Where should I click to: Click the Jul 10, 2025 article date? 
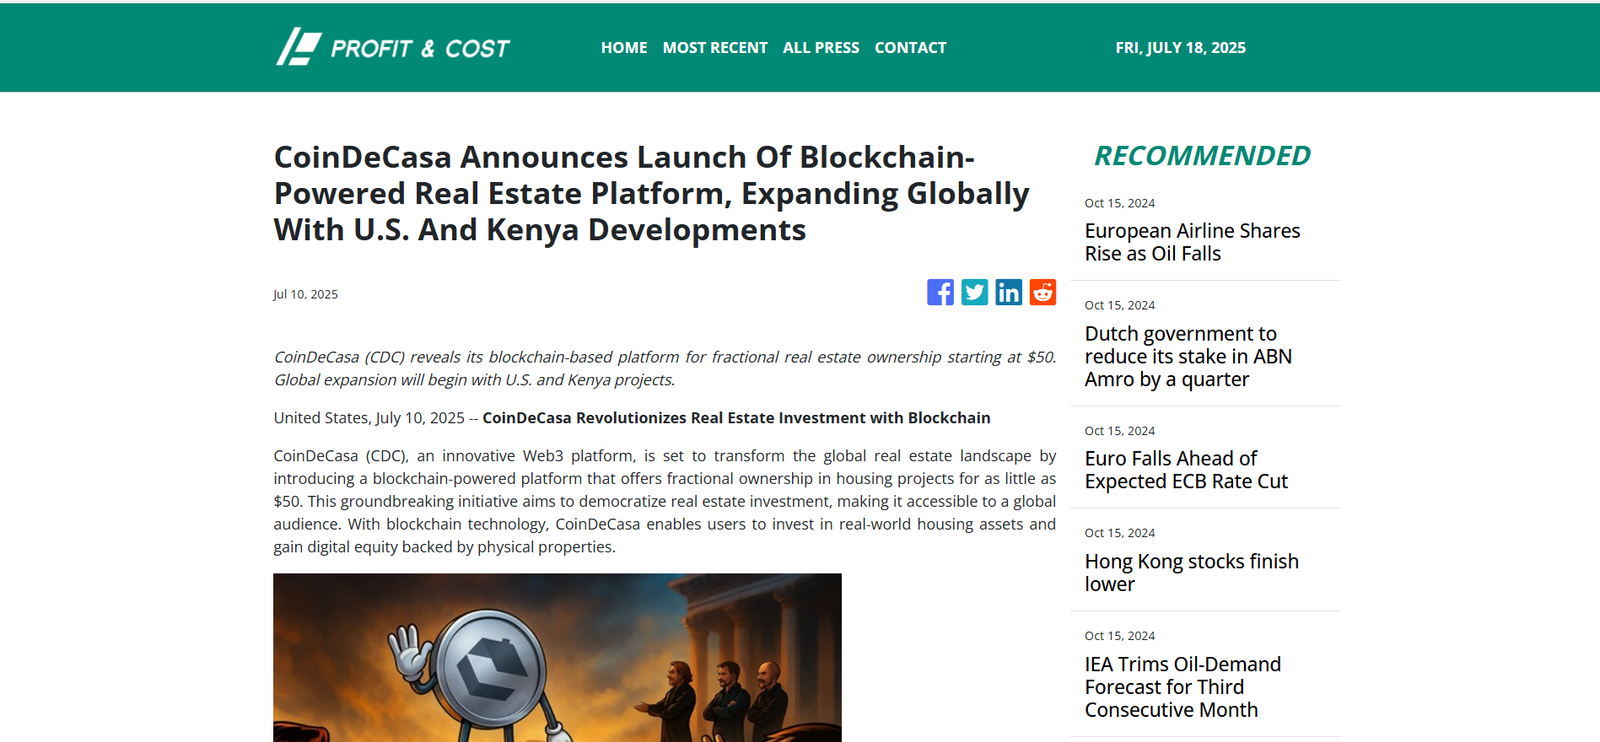point(305,294)
